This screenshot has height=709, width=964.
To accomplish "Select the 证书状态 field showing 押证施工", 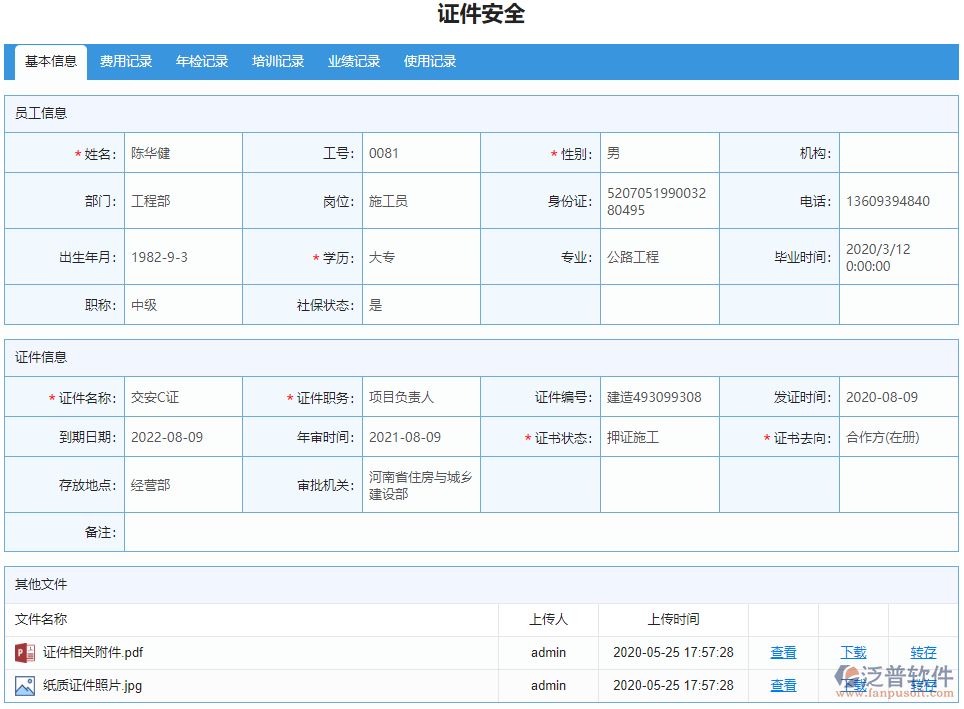I will pyautogui.click(x=659, y=438).
